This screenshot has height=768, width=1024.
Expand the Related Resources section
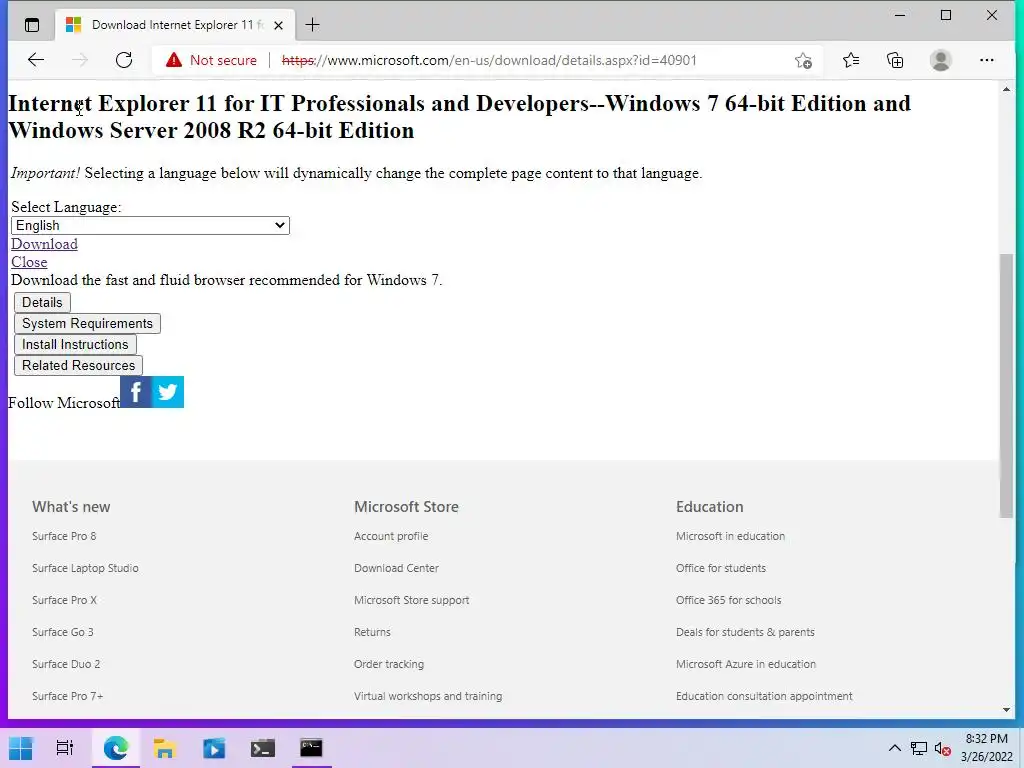tap(78, 365)
